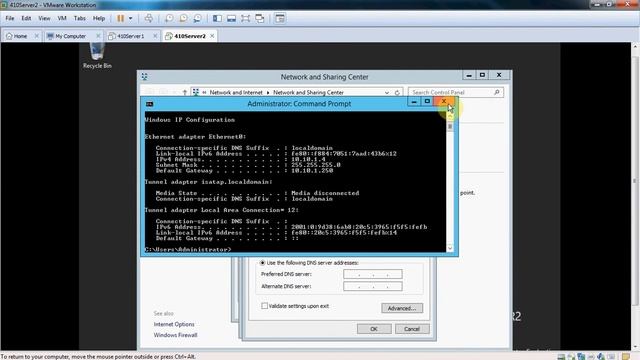Expand the Control Panel address bar history dropdown

[387, 93]
